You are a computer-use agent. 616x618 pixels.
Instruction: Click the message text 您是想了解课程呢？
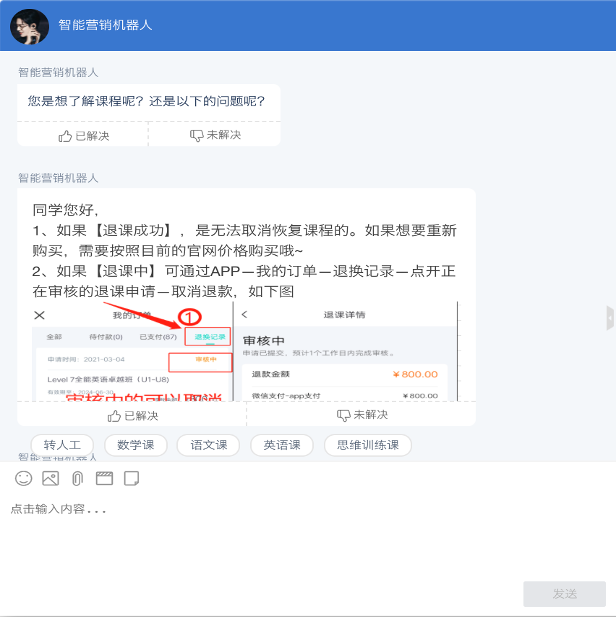[85, 101]
